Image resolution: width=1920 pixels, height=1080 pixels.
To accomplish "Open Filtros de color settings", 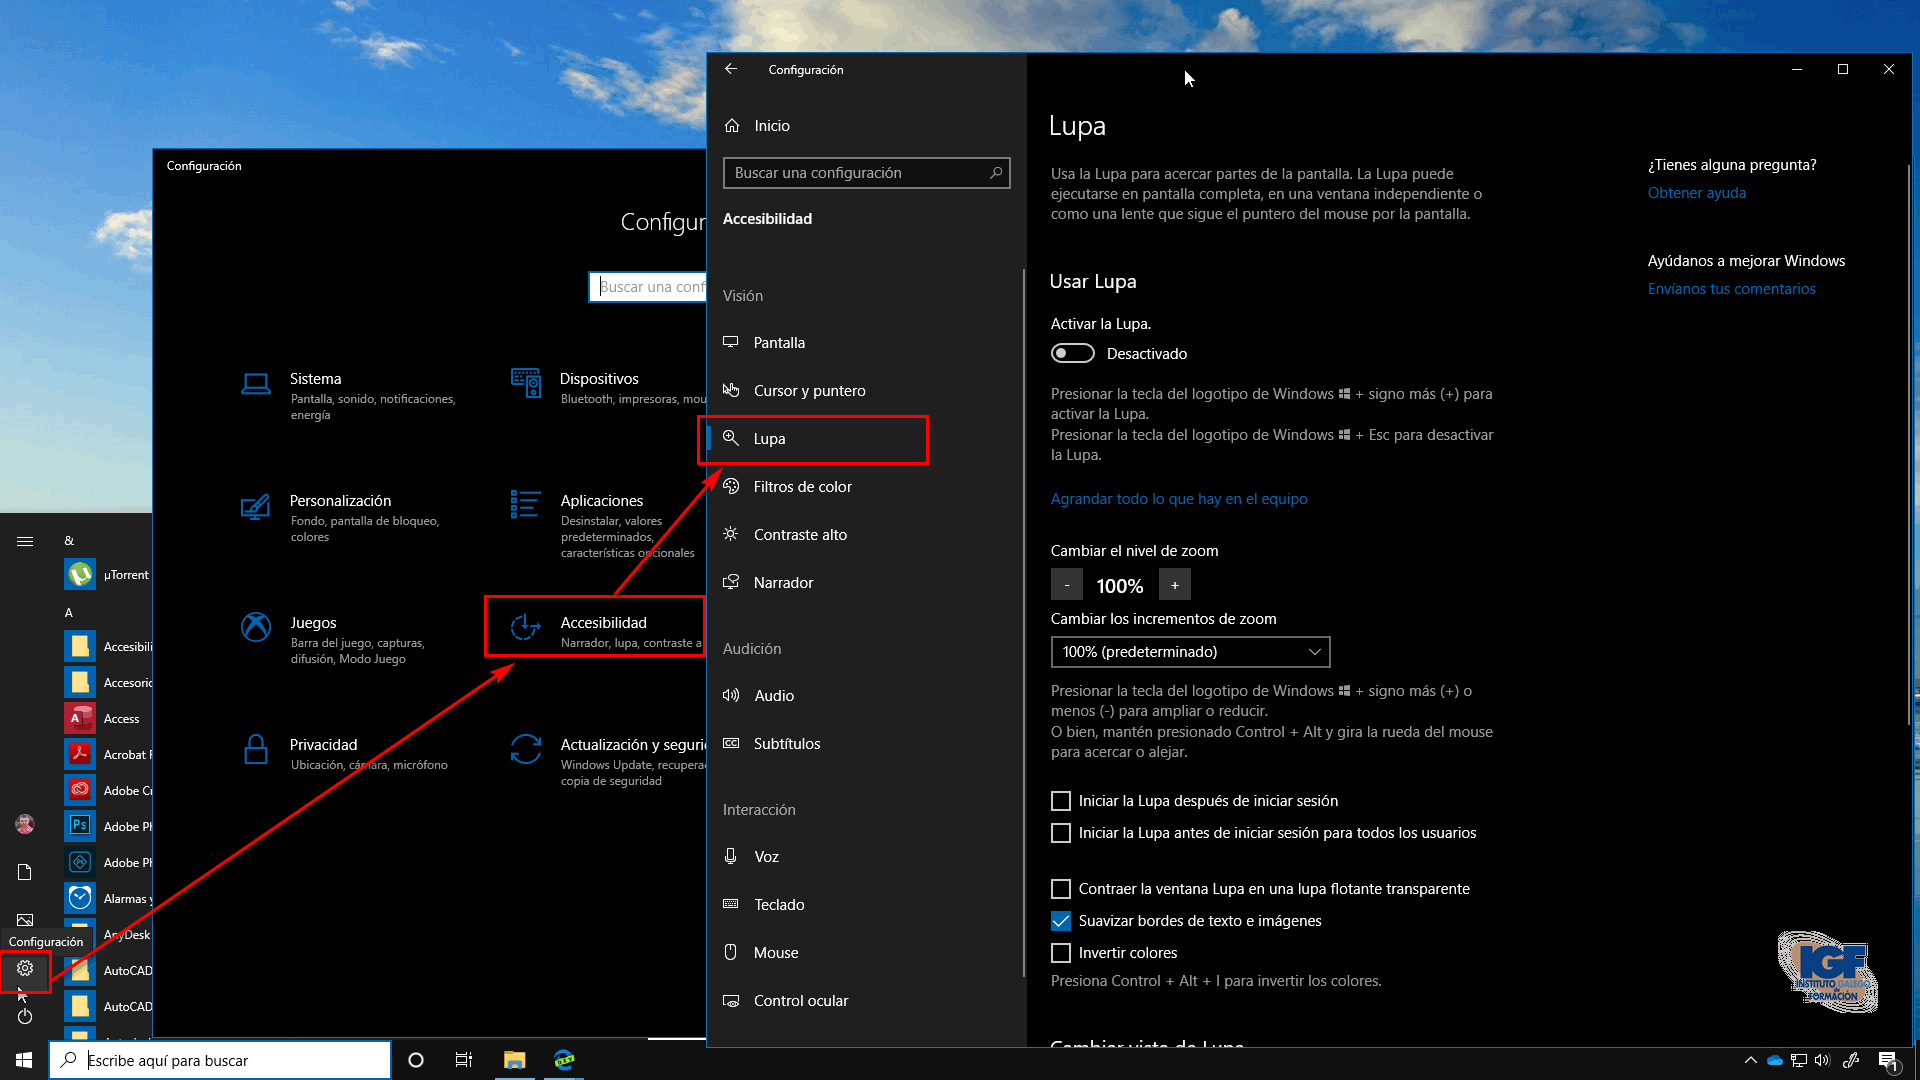I will (802, 486).
